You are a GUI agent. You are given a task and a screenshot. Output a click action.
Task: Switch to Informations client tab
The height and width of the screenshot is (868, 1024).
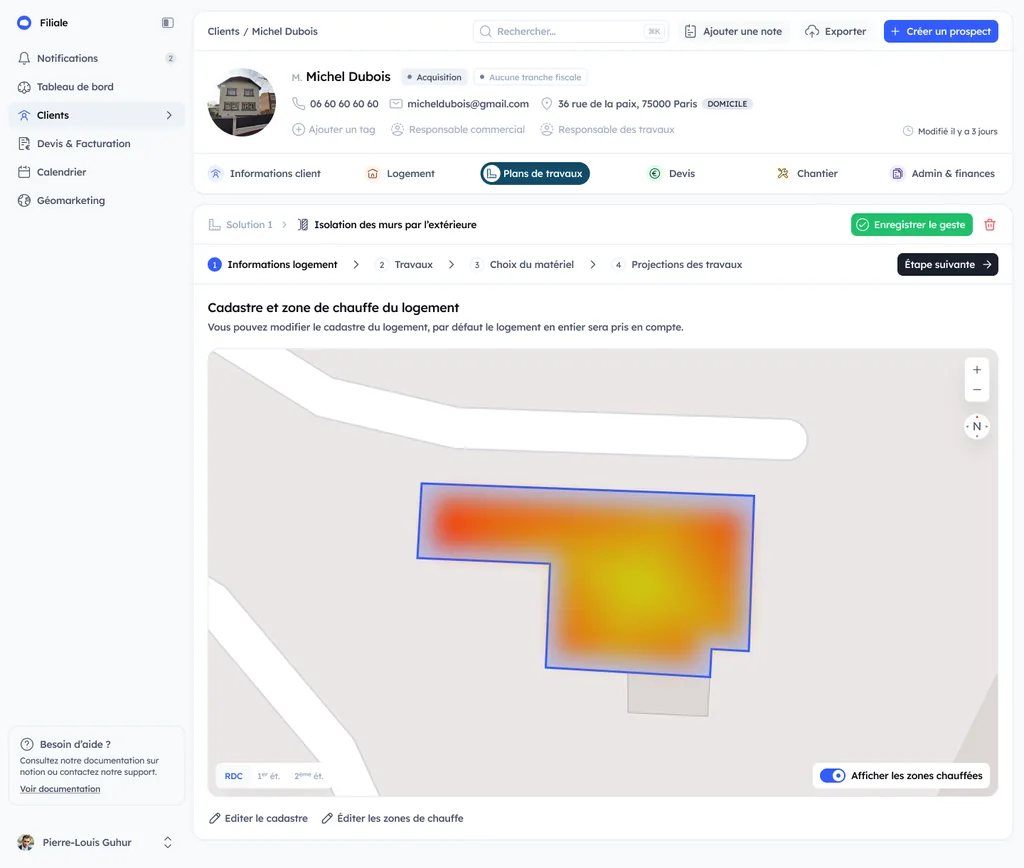point(264,174)
